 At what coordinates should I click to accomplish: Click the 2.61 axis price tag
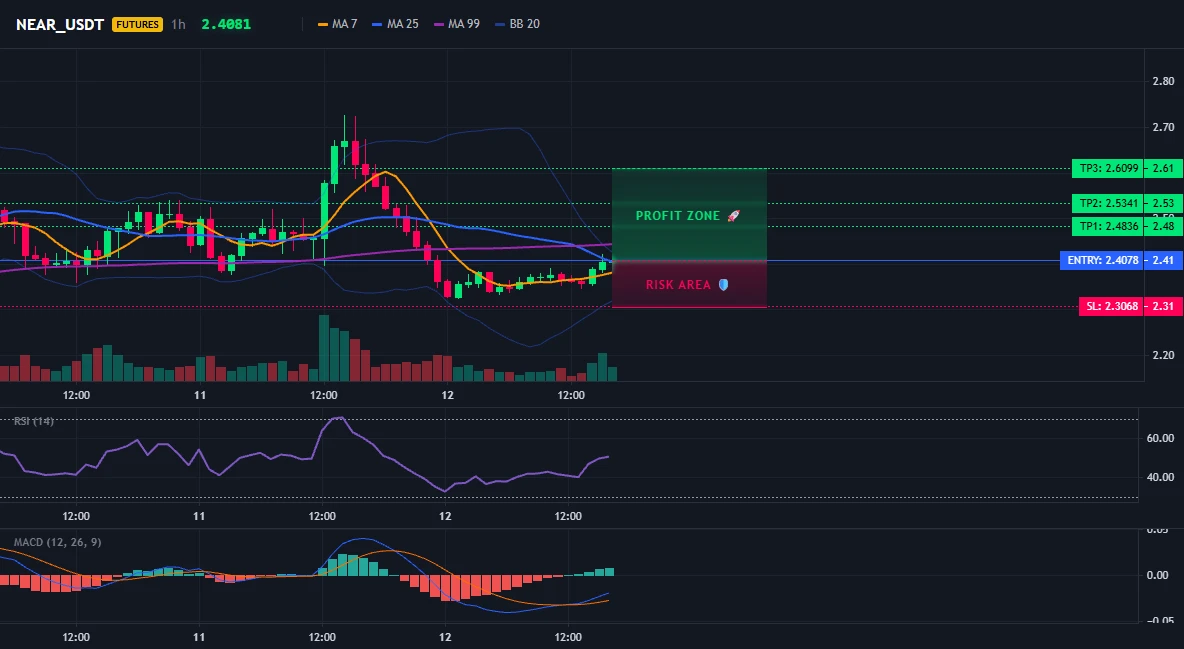click(1164, 168)
